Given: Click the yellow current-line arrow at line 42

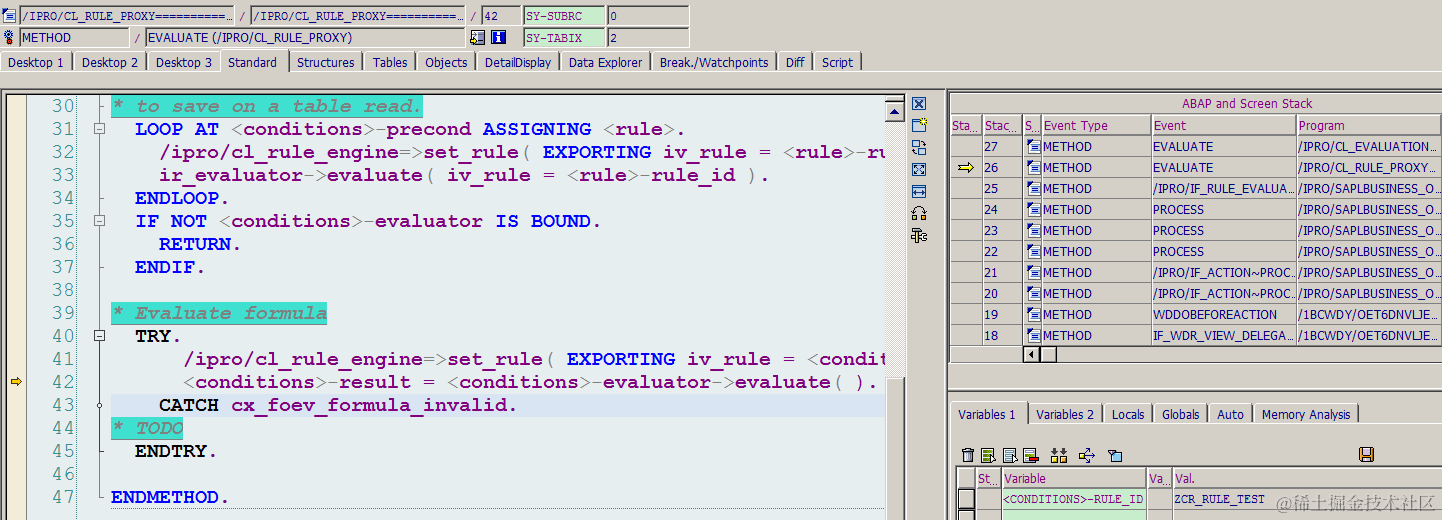Looking at the screenshot, I should [x=16, y=381].
